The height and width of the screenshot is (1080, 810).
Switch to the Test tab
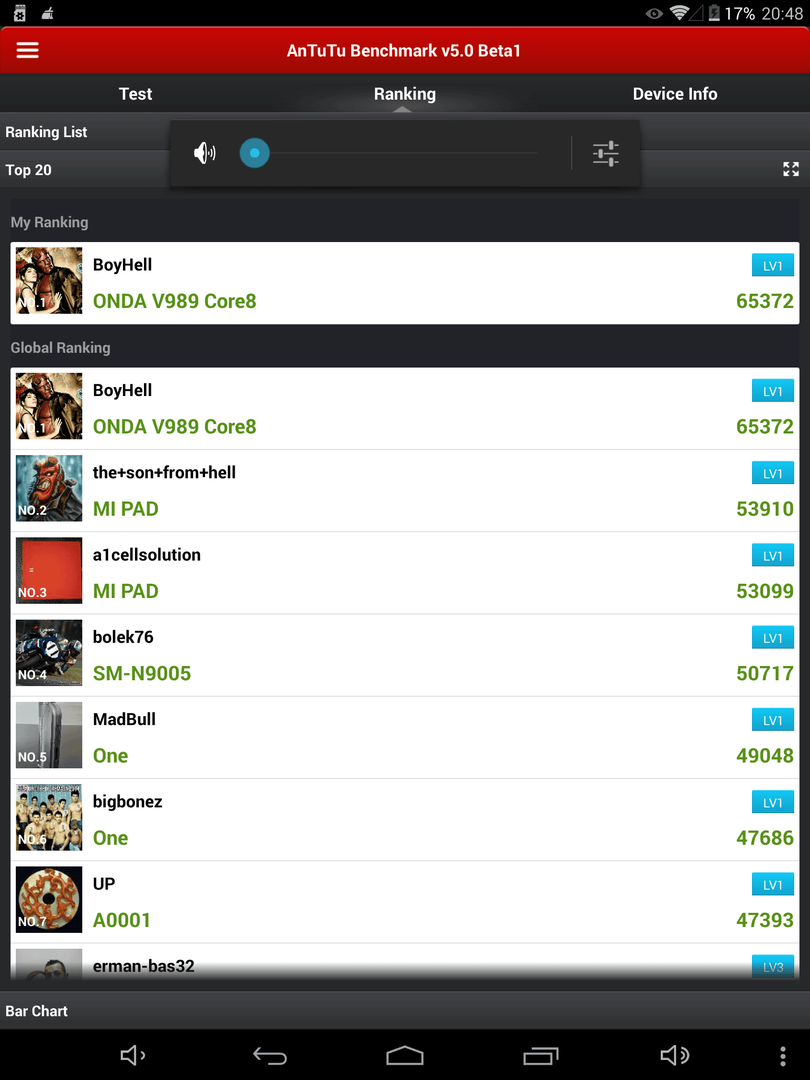(x=135, y=94)
